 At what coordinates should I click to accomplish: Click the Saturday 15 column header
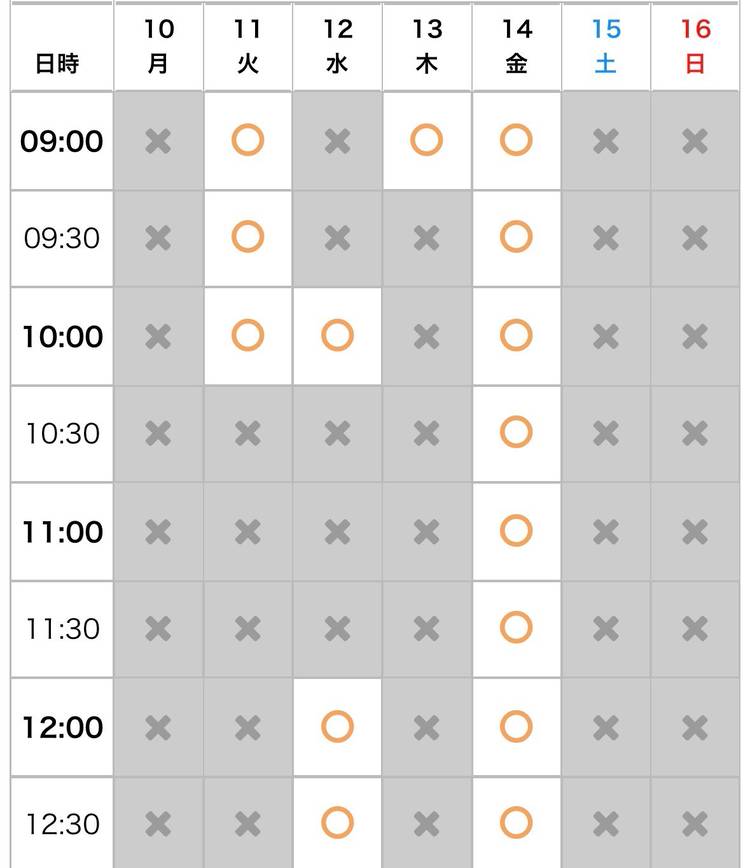[x=606, y=46]
